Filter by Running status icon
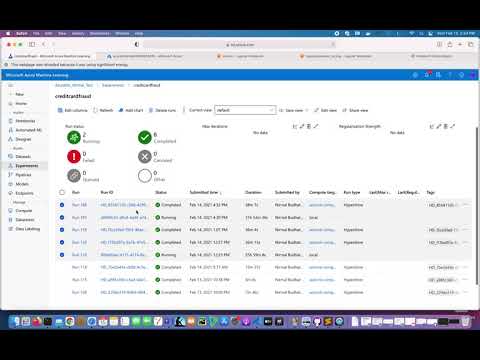 pyautogui.click(x=74, y=137)
